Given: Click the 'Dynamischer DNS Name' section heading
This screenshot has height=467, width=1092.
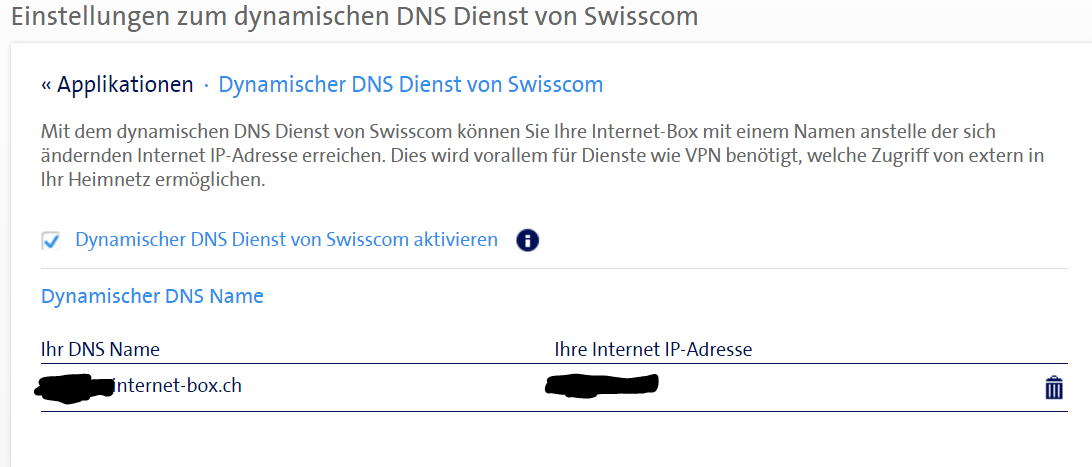Looking at the screenshot, I should [152, 296].
